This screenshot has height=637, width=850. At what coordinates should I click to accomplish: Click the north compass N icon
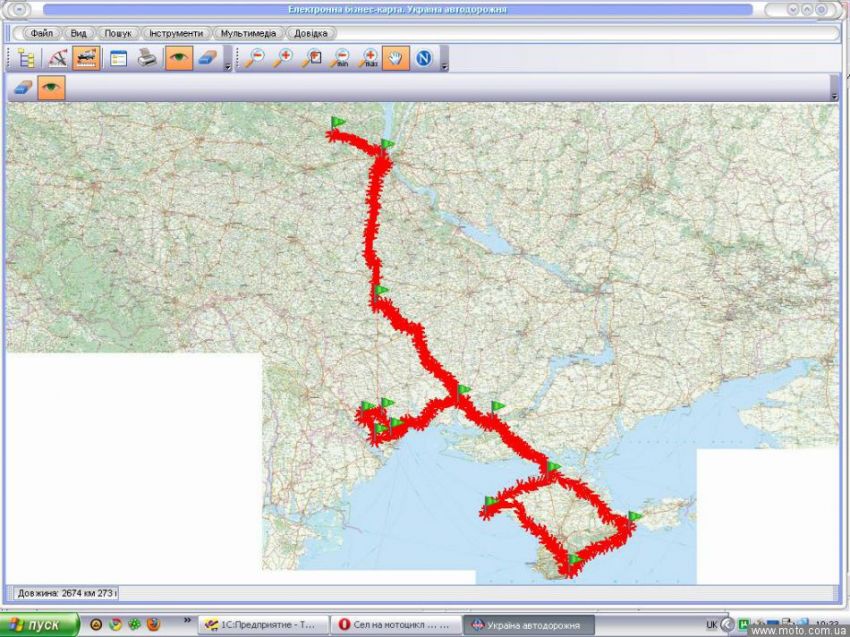click(423, 58)
